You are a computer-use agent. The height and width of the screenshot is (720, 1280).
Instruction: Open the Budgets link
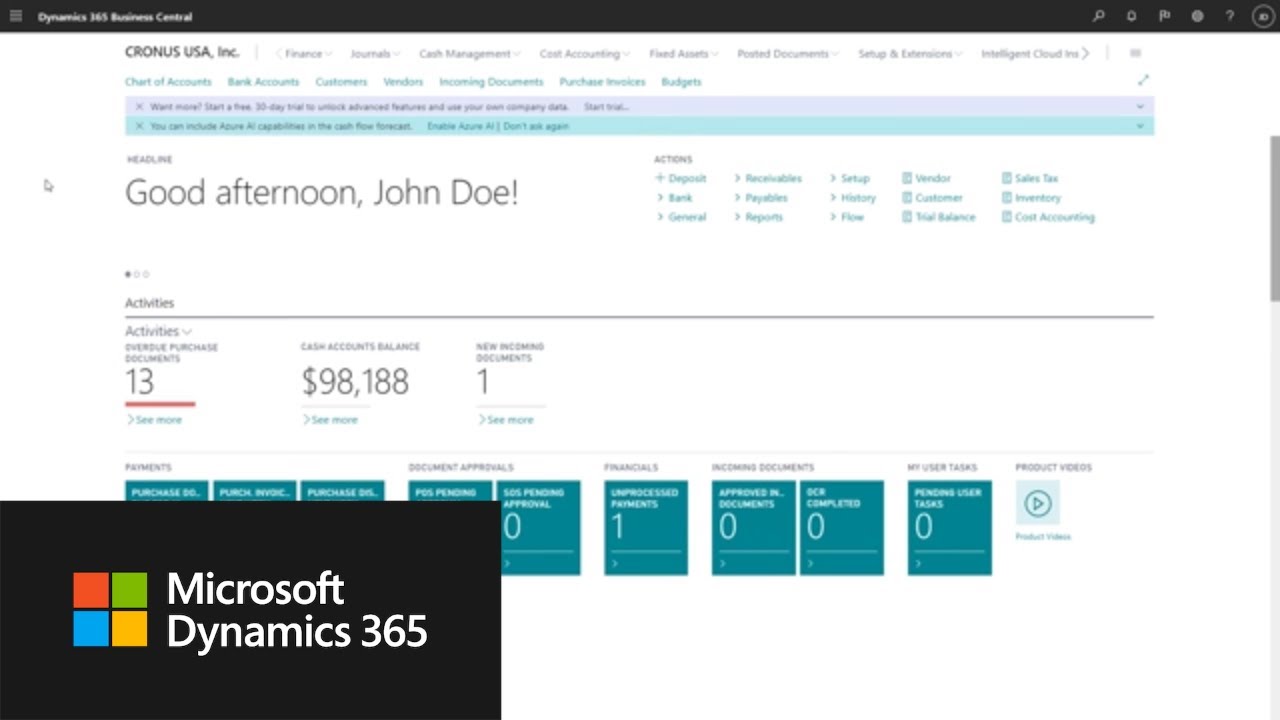click(681, 82)
